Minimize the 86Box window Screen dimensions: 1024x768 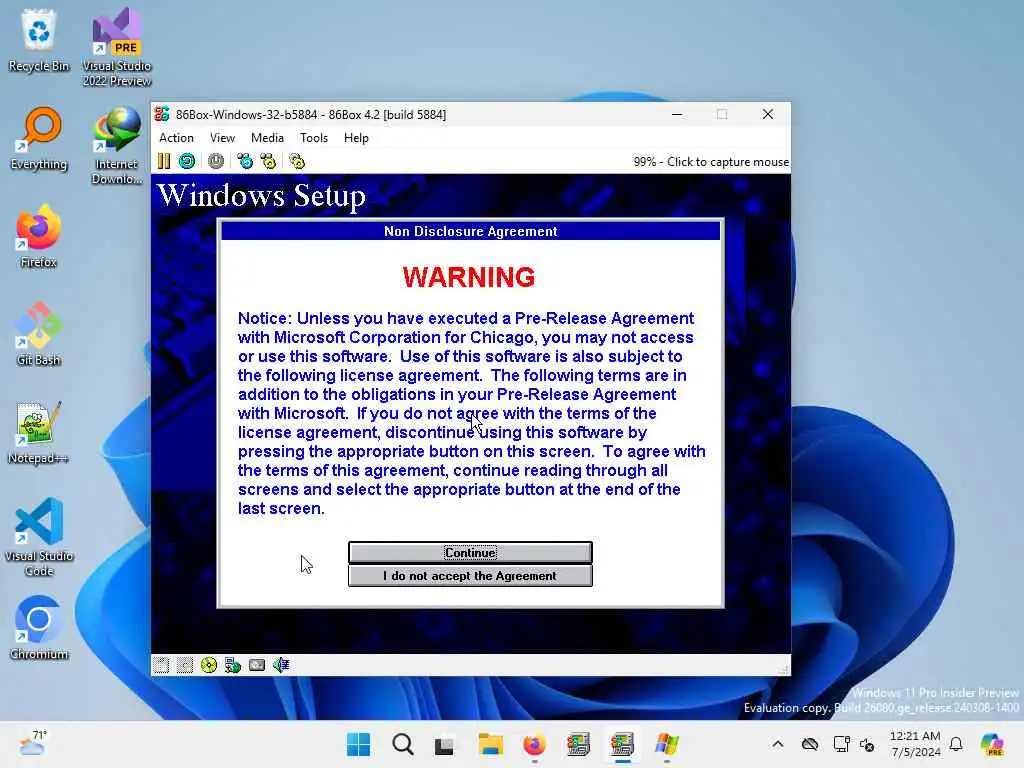pyautogui.click(x=677, y=114)
